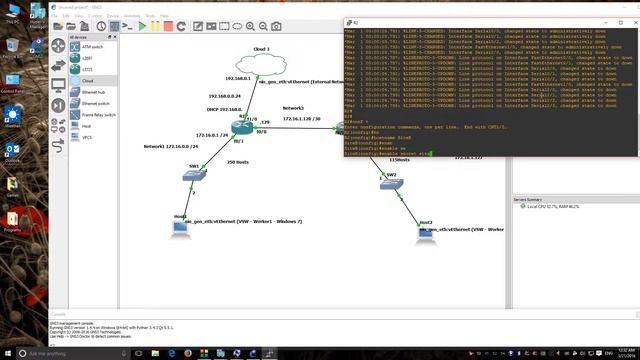Select router R1 on the canvas

(x=242, y=127)
